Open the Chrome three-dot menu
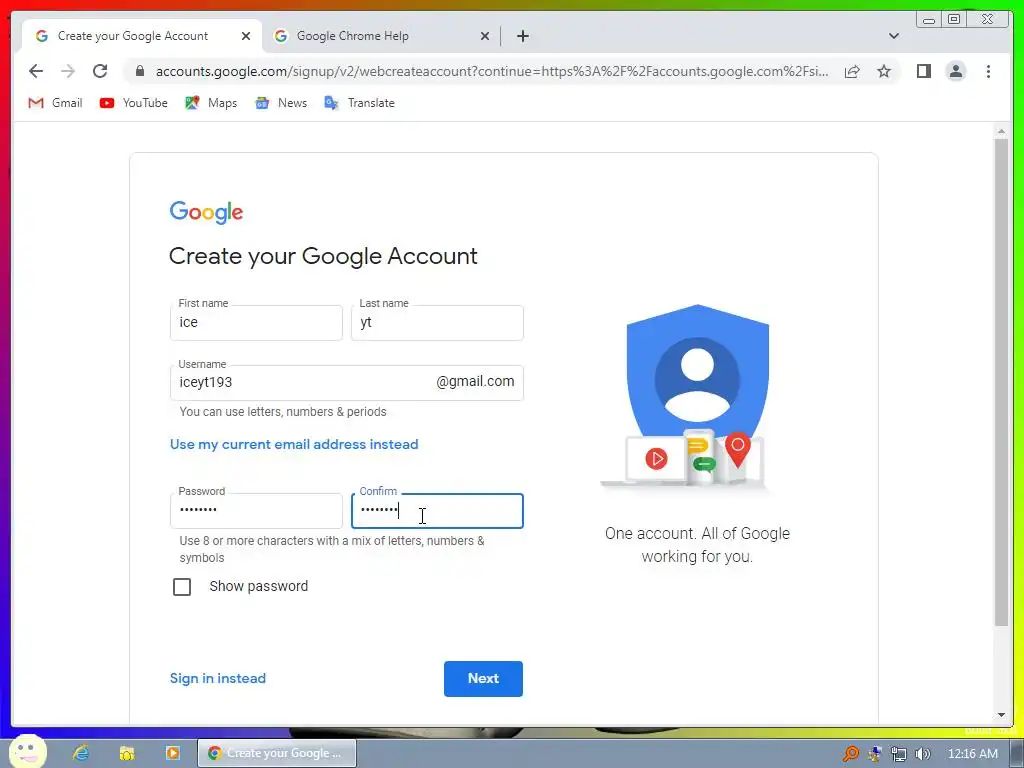This screenshot has height=768, width=1024. click(988, 71)
